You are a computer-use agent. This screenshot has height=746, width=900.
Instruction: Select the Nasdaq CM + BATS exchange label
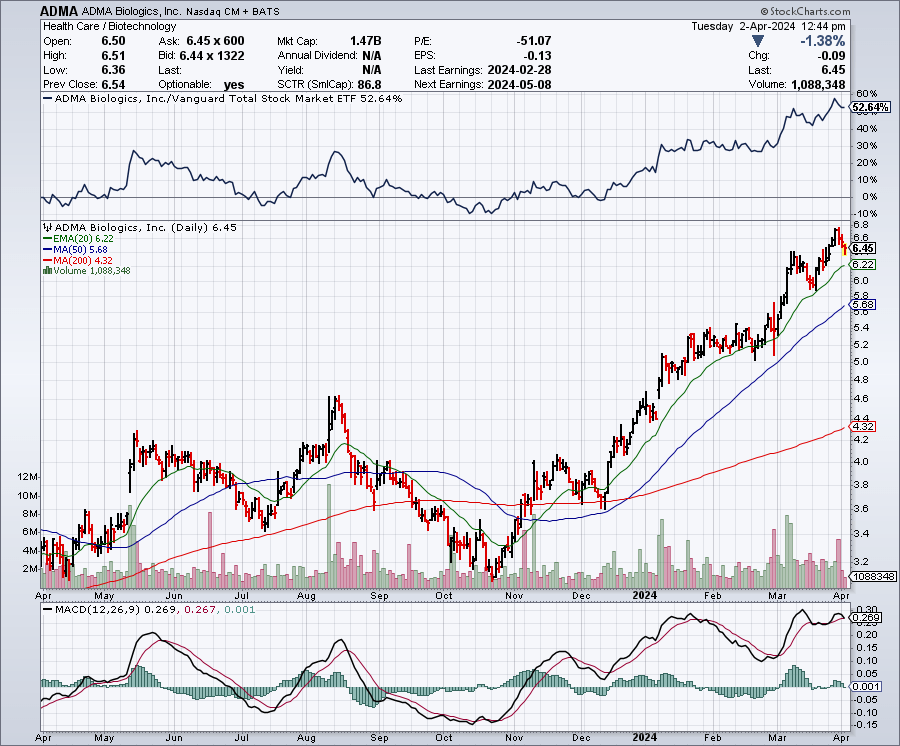pos(235,11)
